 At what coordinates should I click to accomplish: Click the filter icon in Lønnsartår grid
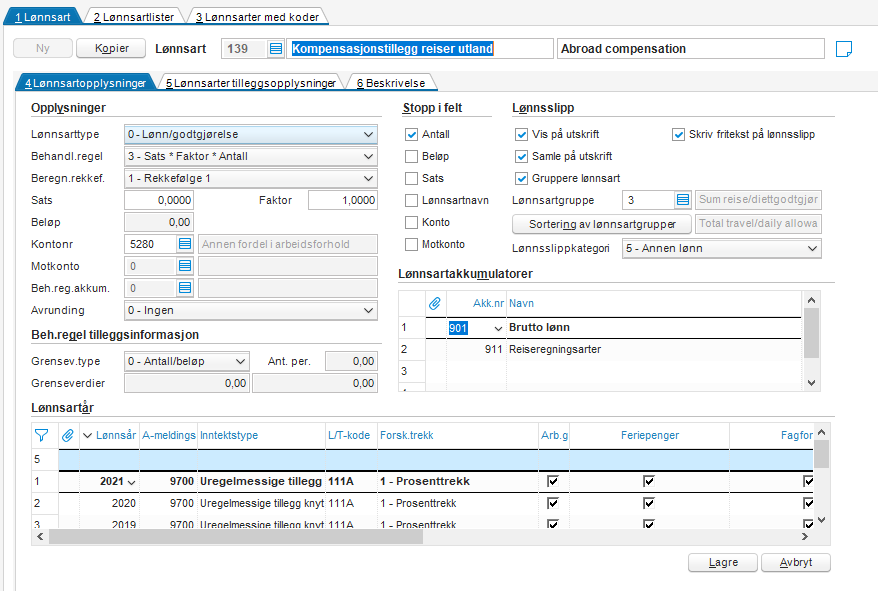(41, 435)
